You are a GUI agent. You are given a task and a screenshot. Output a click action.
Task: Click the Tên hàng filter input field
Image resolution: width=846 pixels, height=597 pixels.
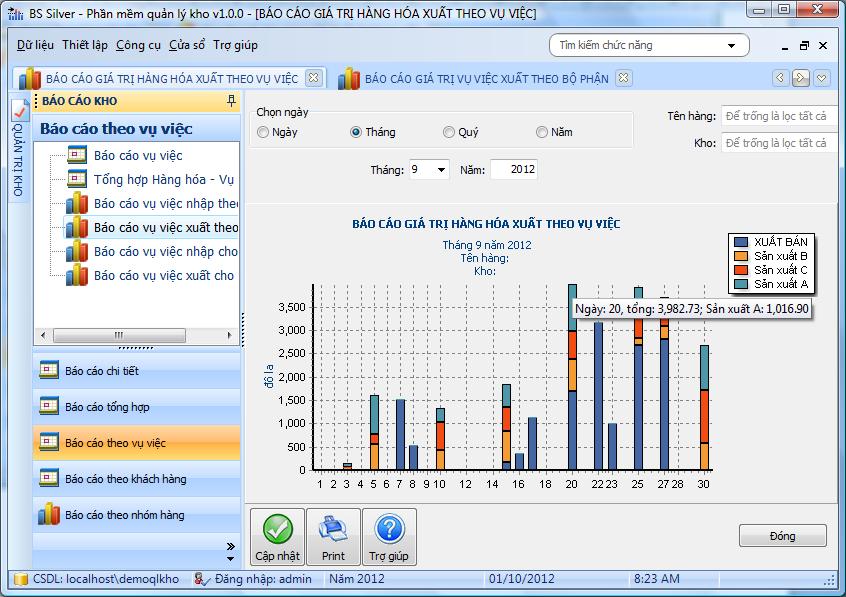(778, 116)
